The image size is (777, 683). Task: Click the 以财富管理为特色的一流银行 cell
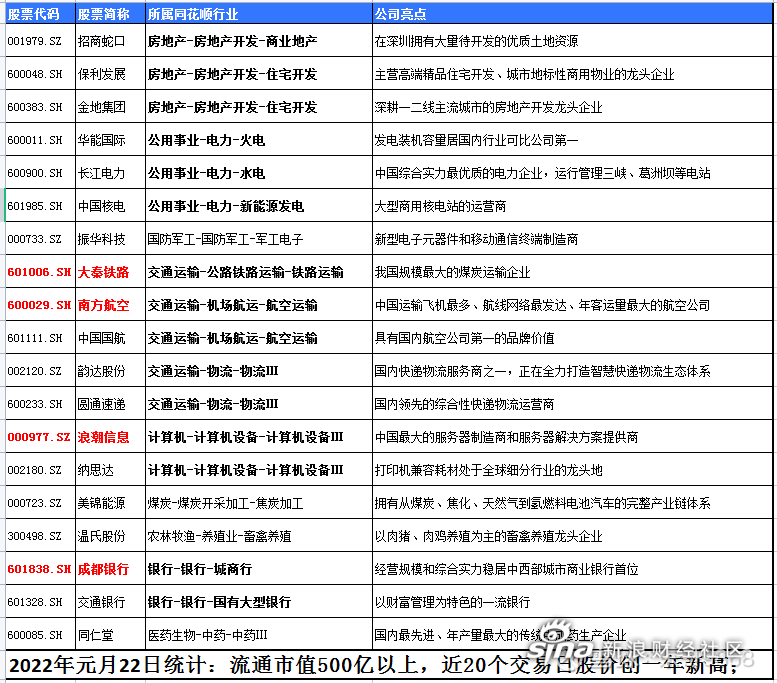(572, 602)
